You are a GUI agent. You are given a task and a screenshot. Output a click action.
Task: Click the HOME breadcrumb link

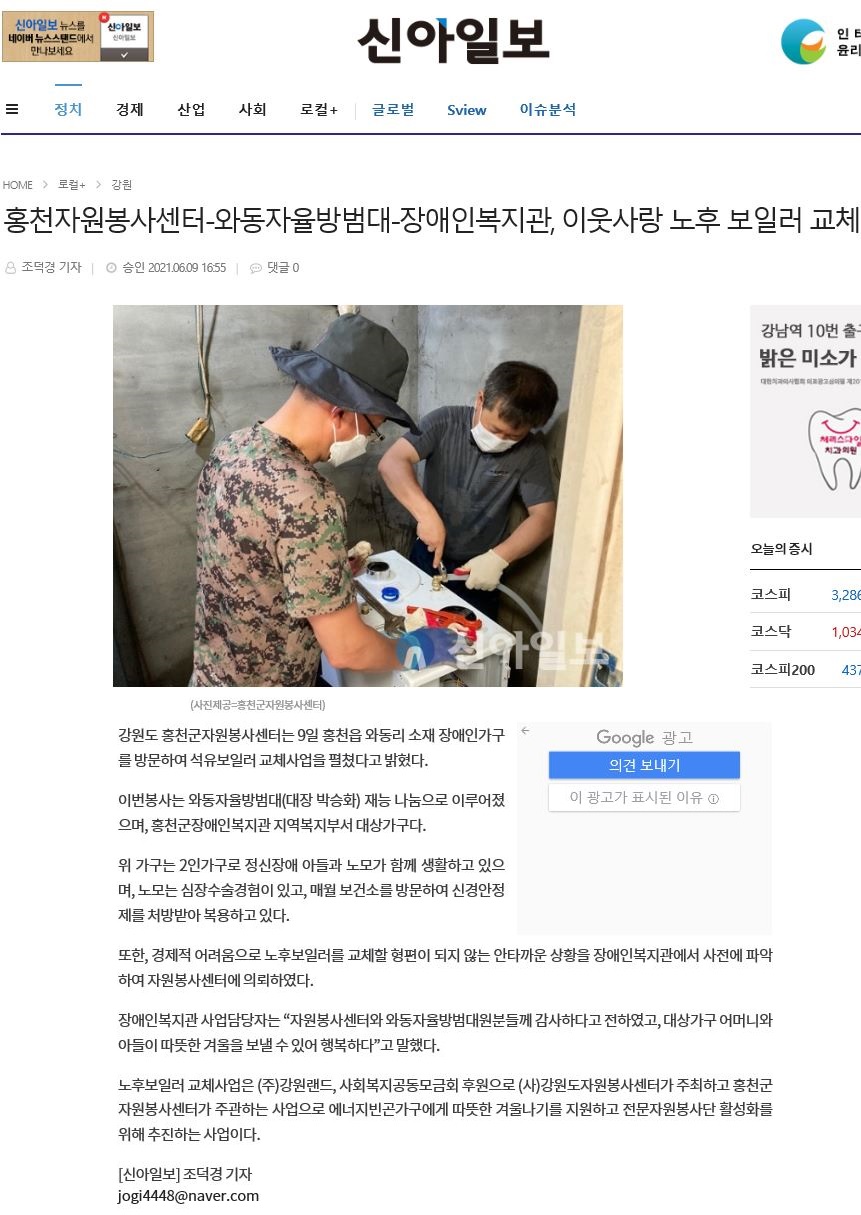click(18, 185)
